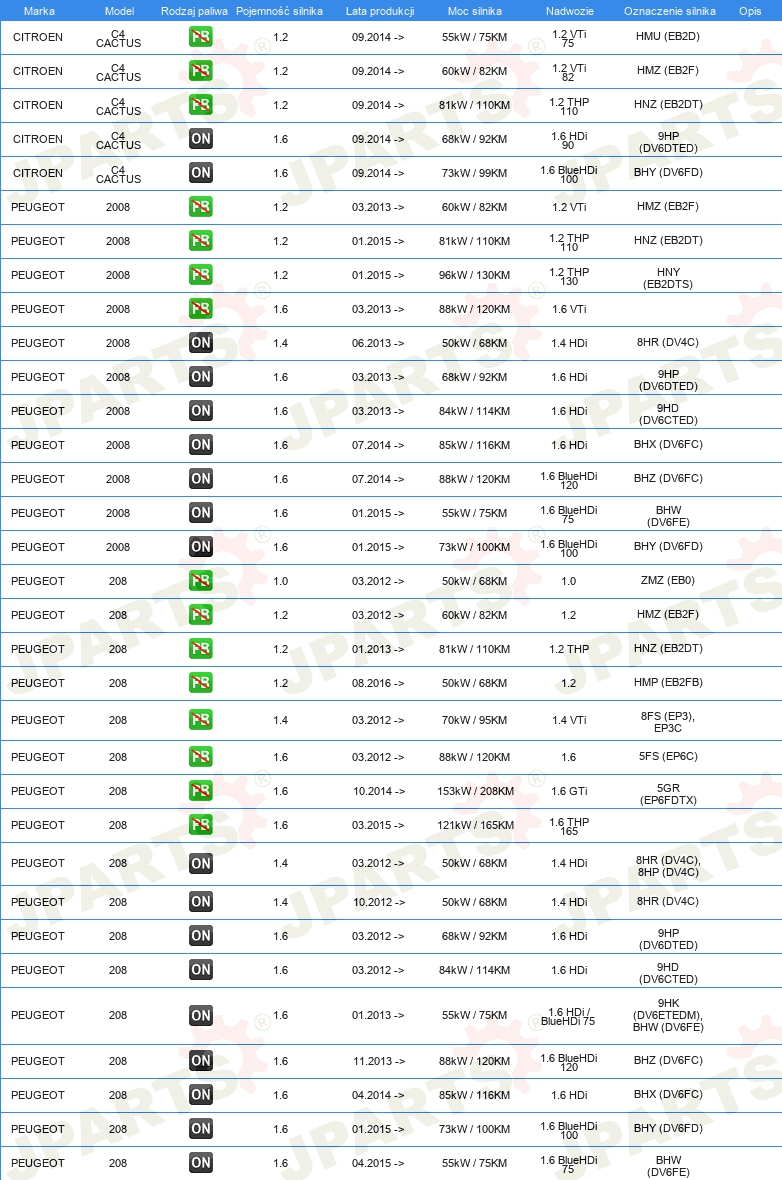
Task: Click the '5FS (EP6C)' engine code
Action: click(668, 756)
